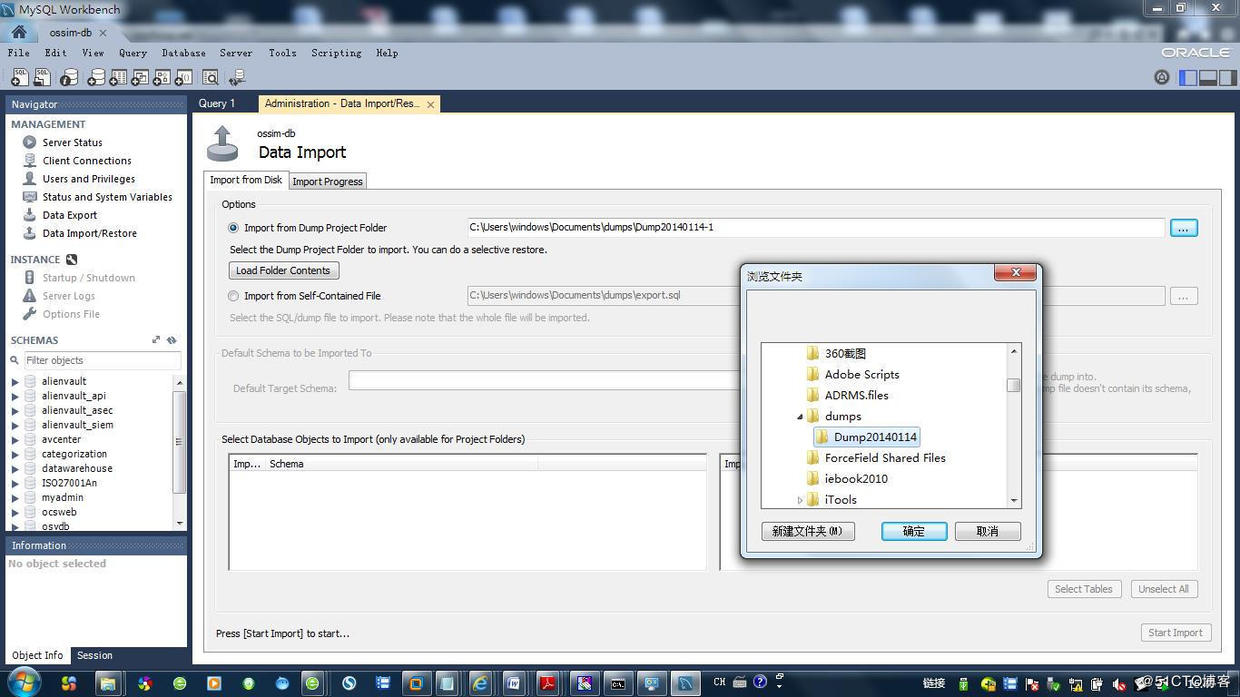Expand the ocsweb schema

click(x=15, y=512)
